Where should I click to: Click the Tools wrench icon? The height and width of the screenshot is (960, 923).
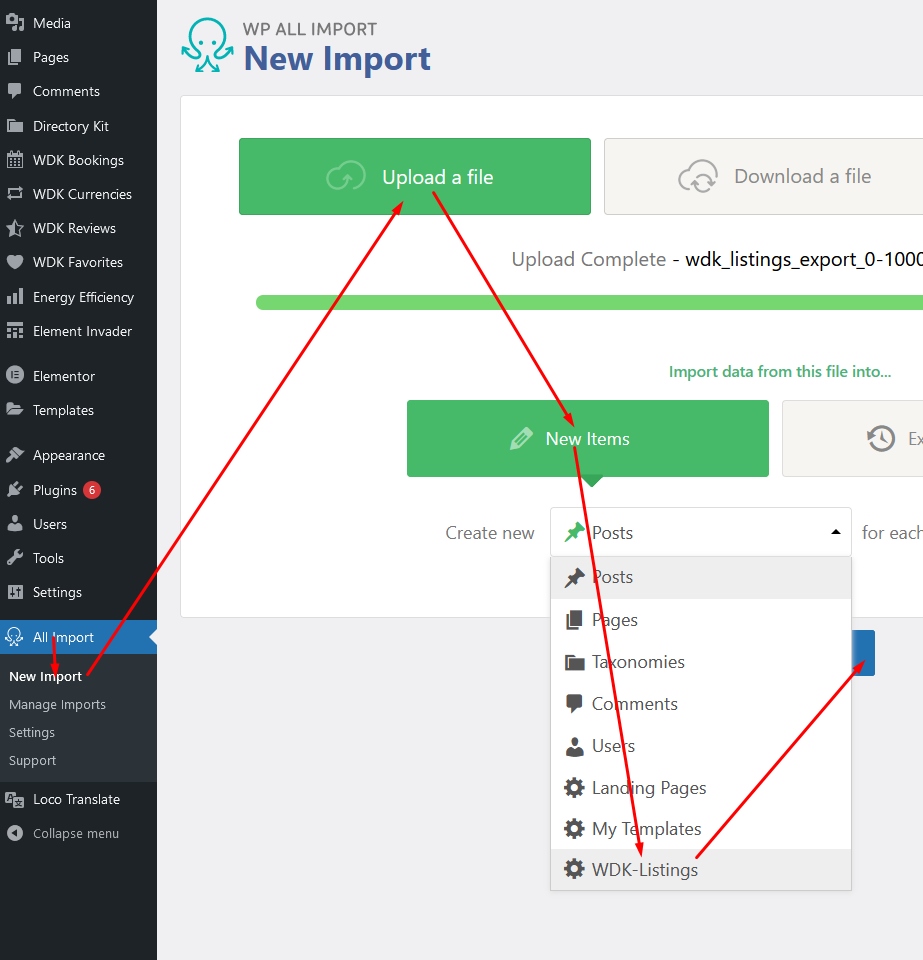pos(15,558)
